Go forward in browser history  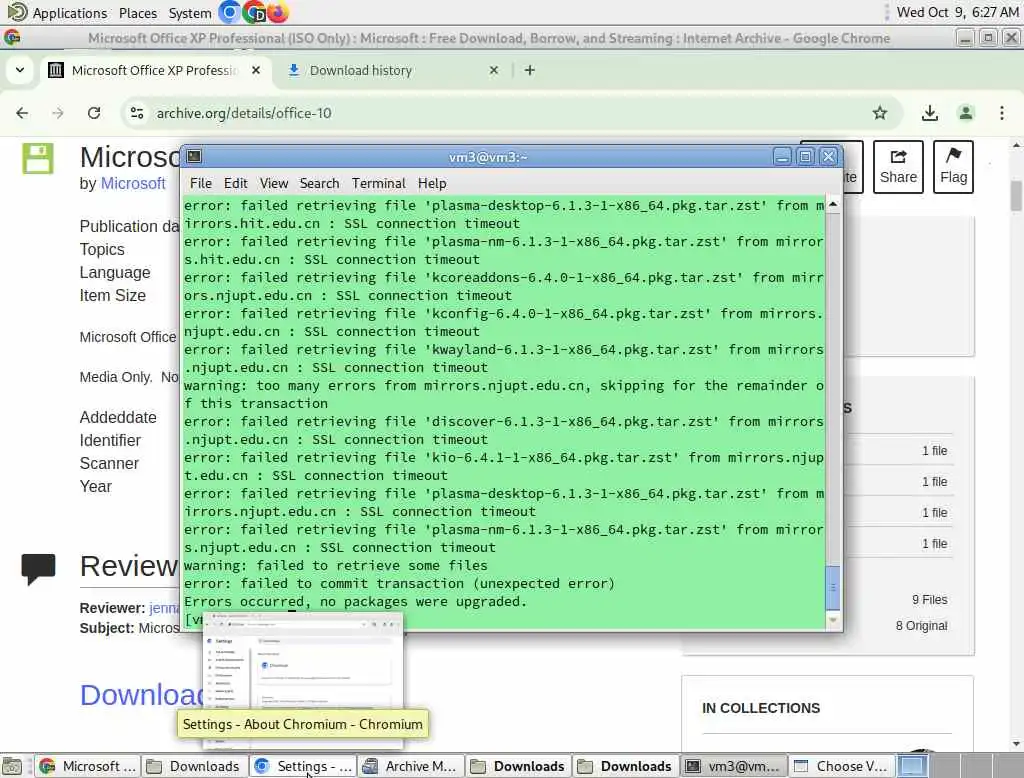point(58,113)
